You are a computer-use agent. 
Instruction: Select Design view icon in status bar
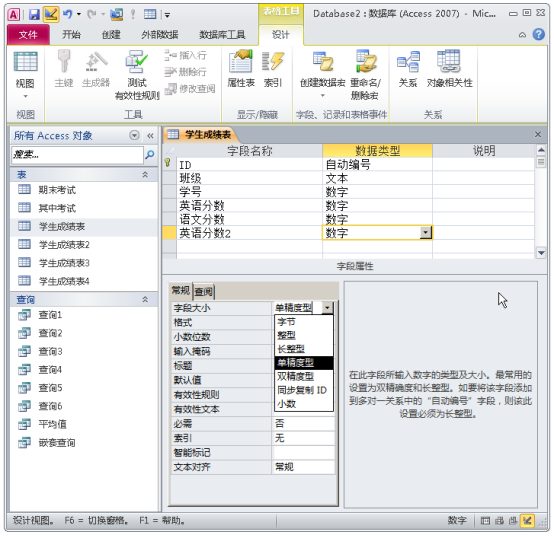[x=528, y=520]
